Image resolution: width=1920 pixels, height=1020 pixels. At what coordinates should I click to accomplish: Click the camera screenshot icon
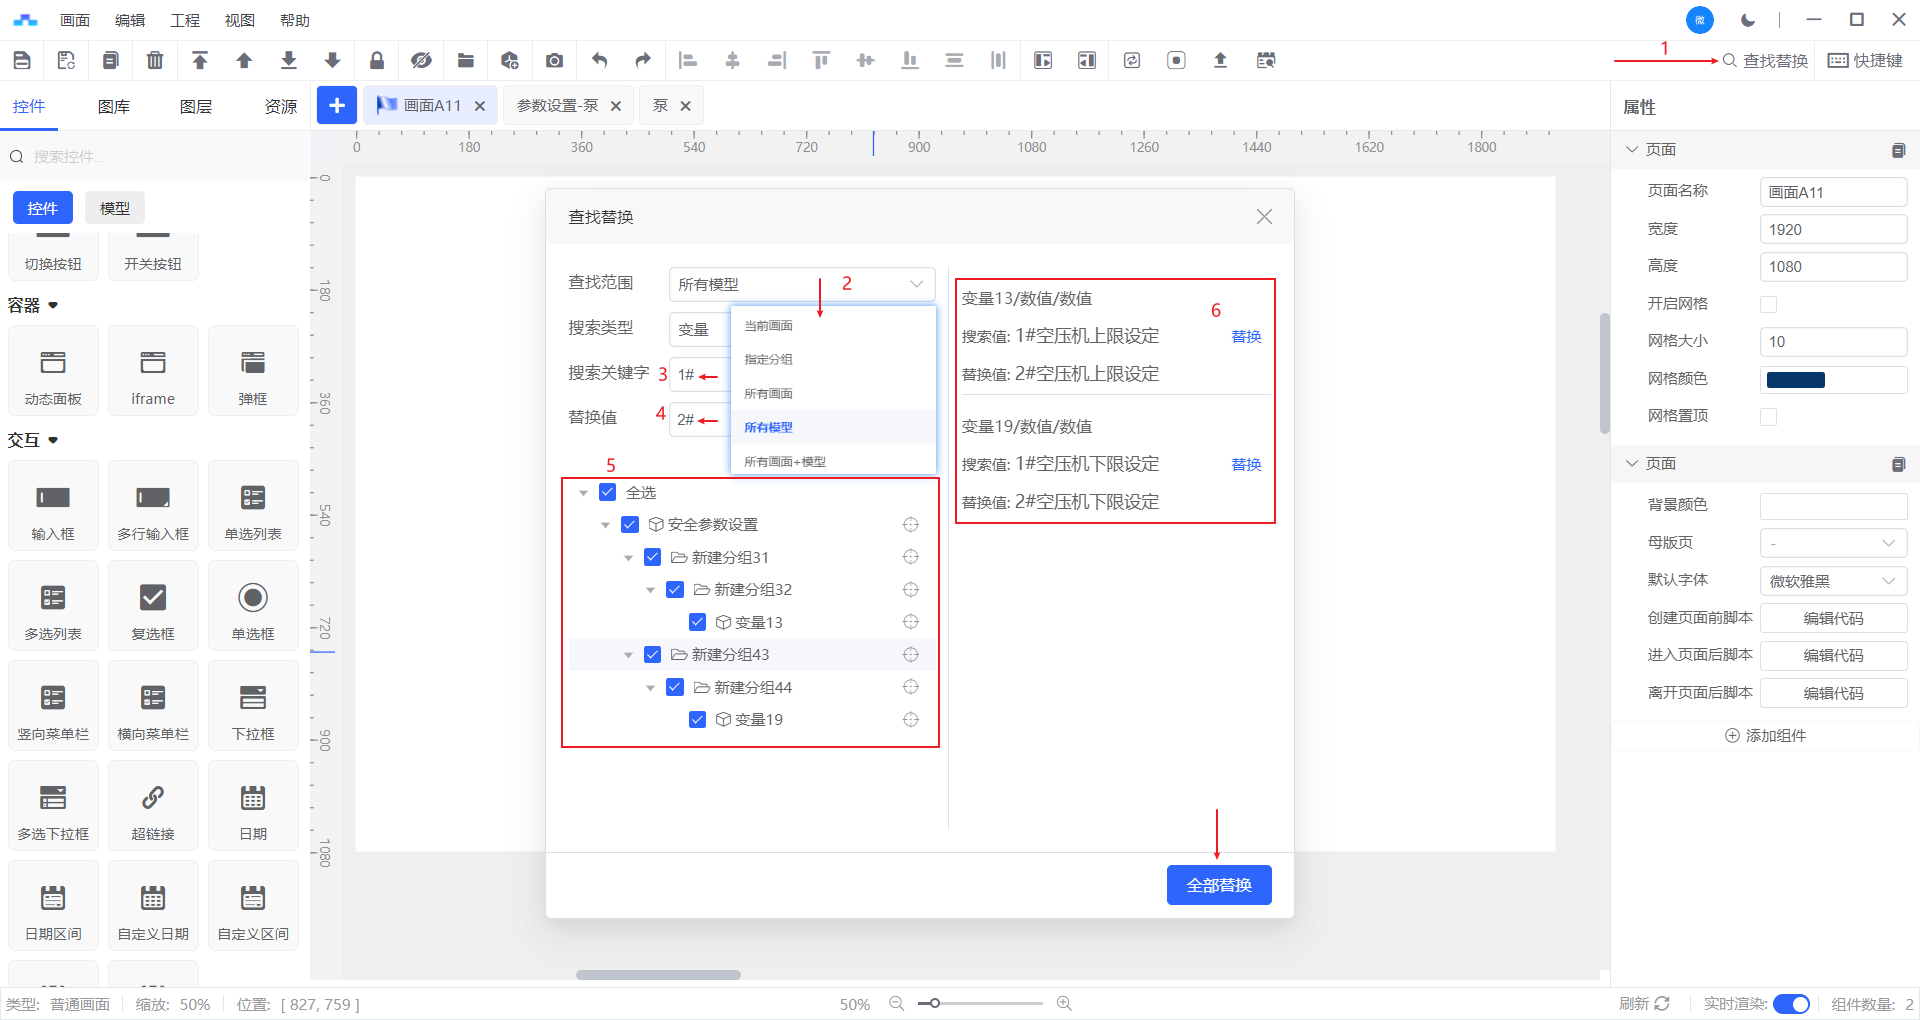point(554,61)
